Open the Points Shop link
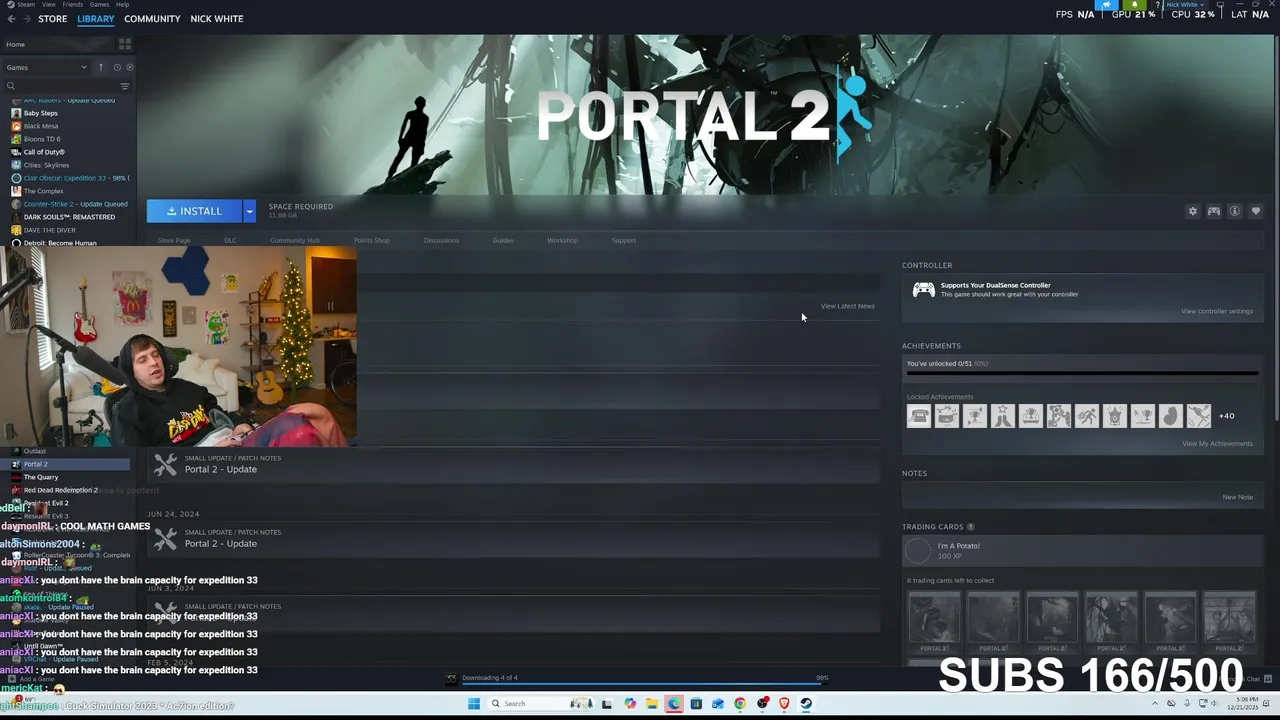 tap(371, 240)
